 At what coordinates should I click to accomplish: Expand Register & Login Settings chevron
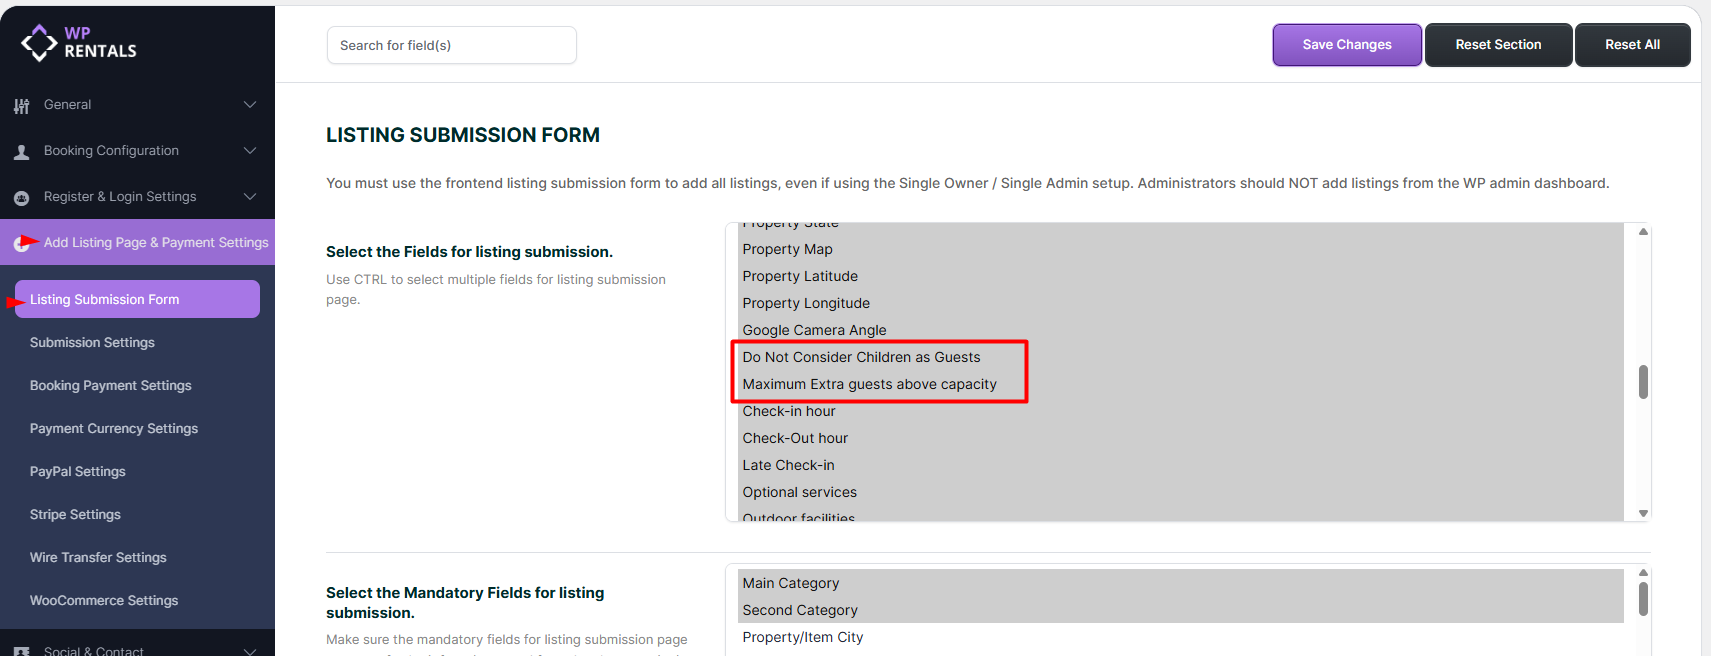(x=250, y=197)
